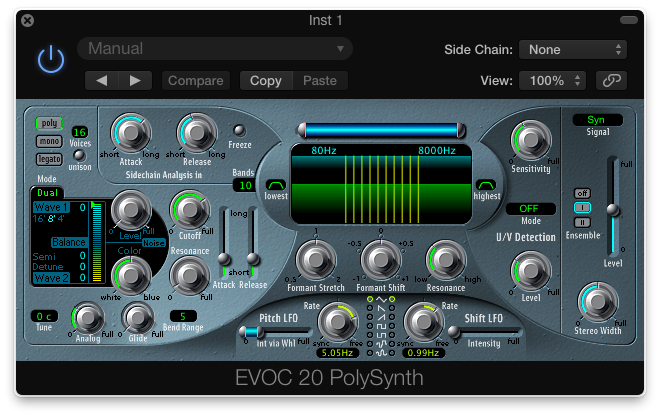Open the Dual oscillator mode selector
660x417 pixels.
click(x=48, y=193)
